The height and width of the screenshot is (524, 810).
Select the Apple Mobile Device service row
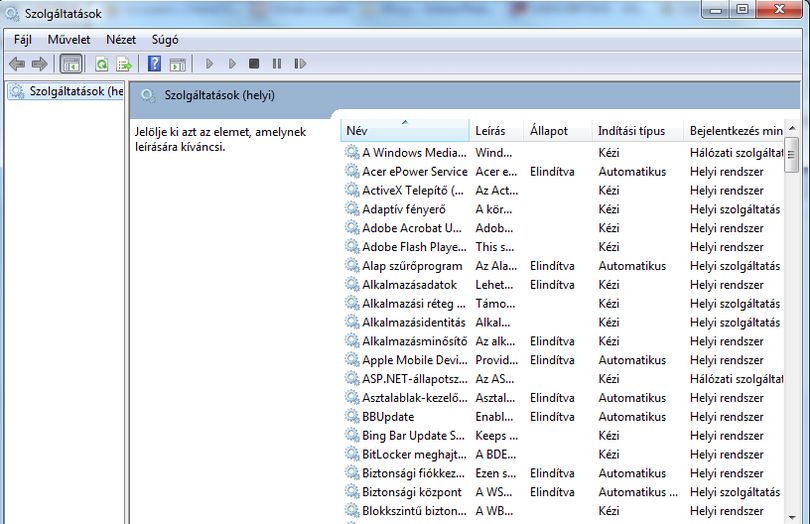tap(563, 360)
